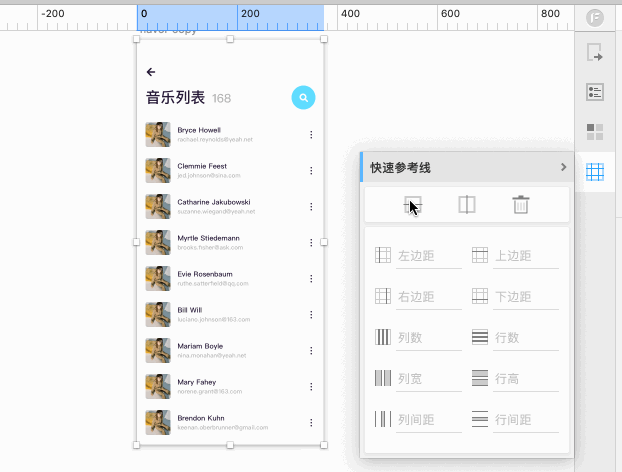Click the column count icon
The image size is (622, 472).
click(x=383, y=337)
